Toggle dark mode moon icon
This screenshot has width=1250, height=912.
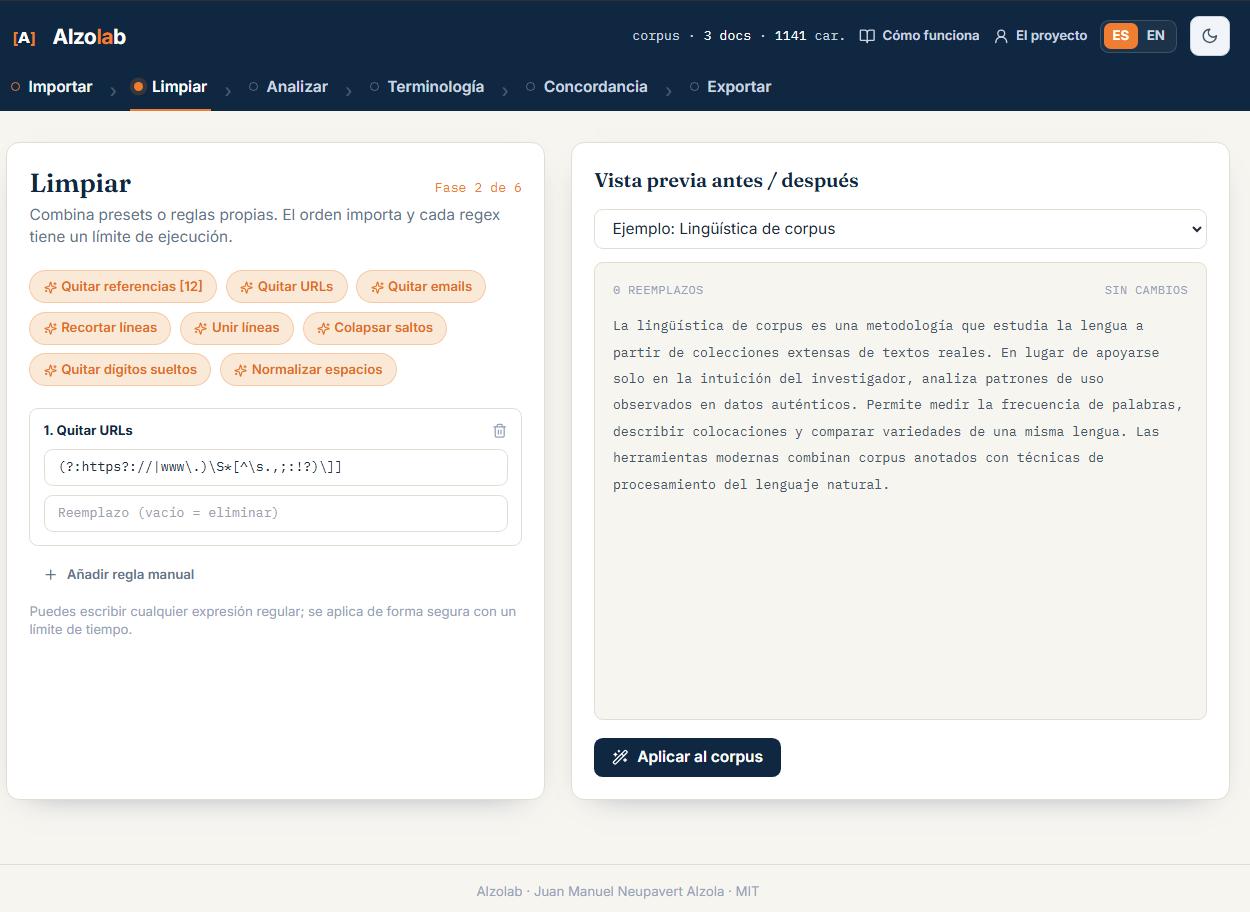click(1209, 36)
